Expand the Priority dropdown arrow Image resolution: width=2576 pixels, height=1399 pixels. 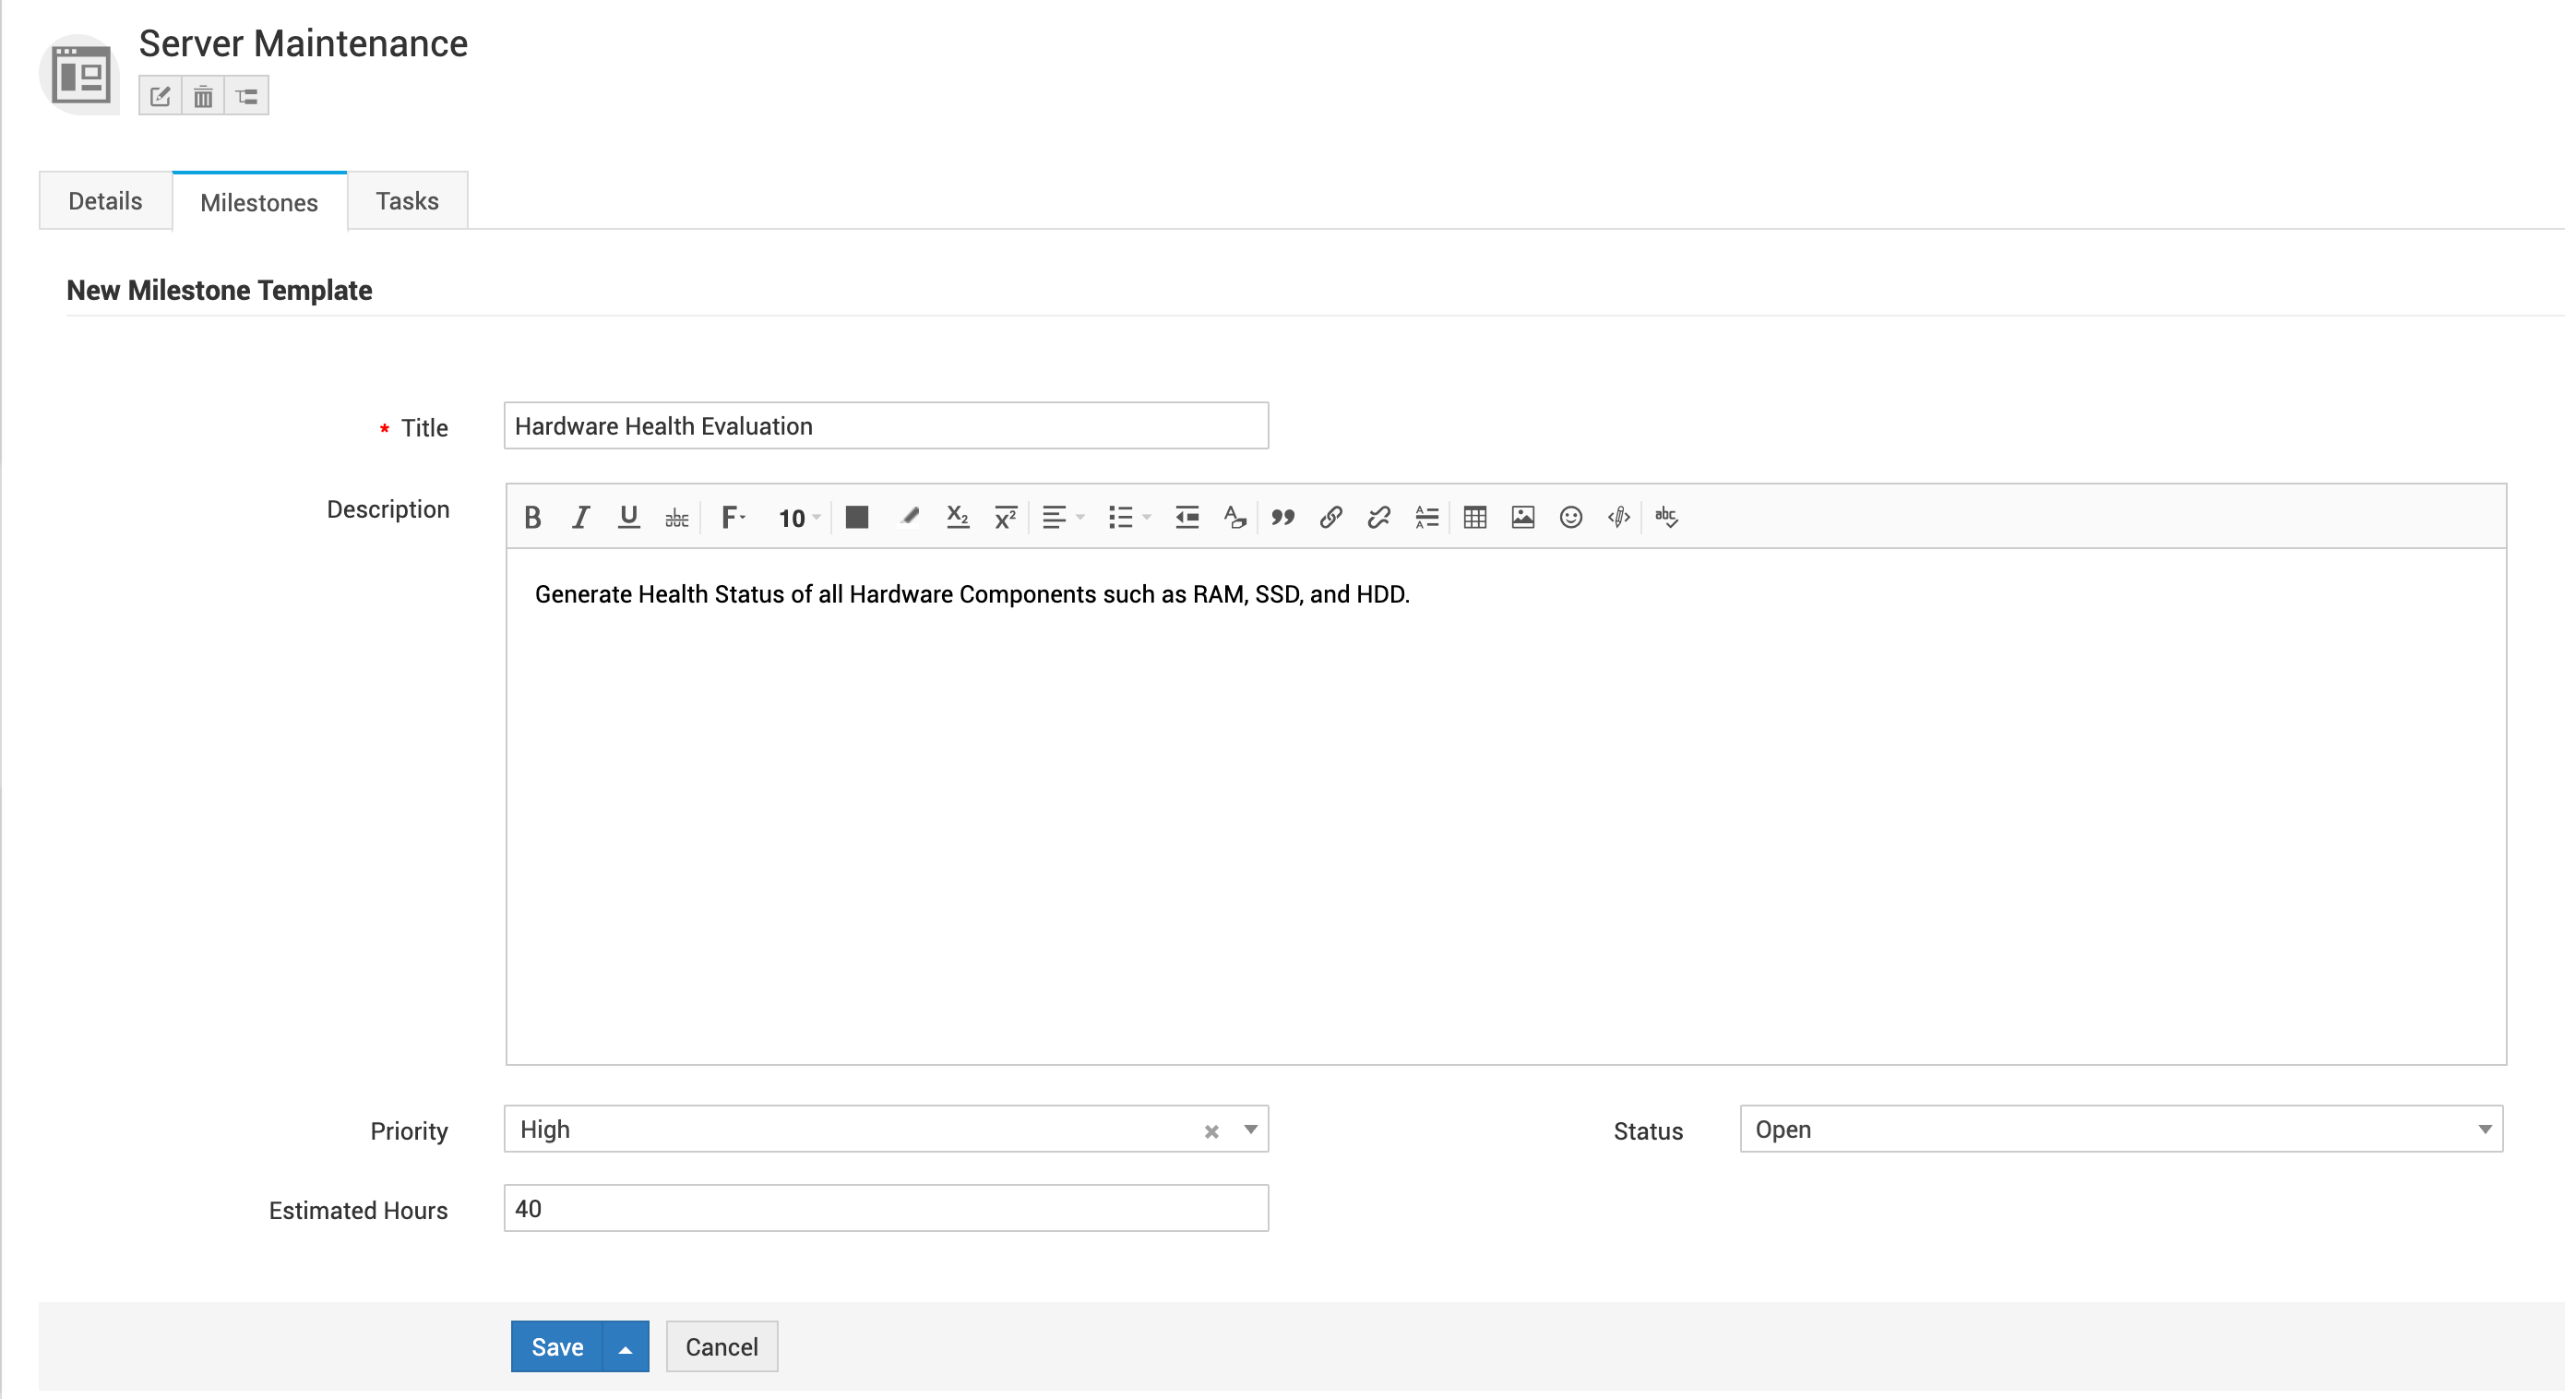click(x=1250, y=1129)
